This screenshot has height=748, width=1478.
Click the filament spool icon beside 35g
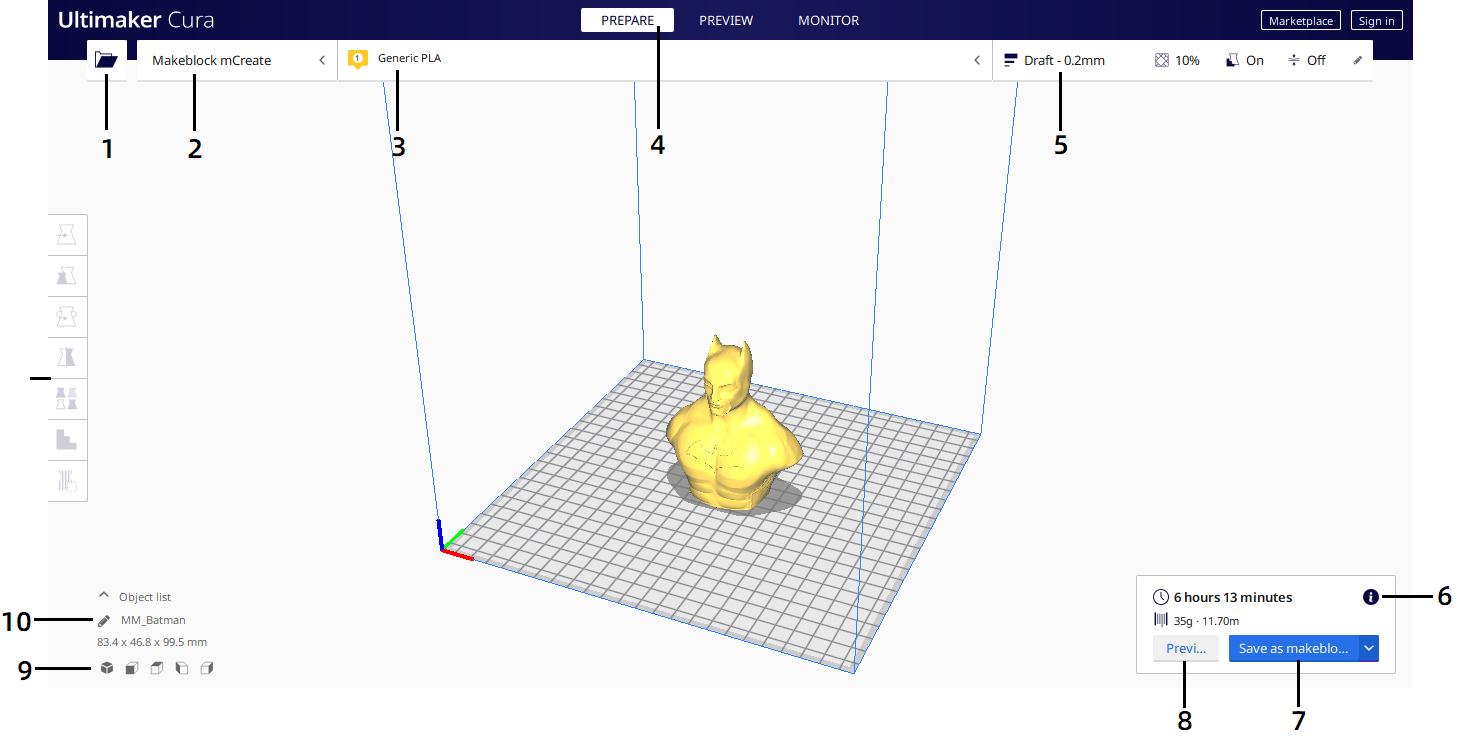[1161, 620]
